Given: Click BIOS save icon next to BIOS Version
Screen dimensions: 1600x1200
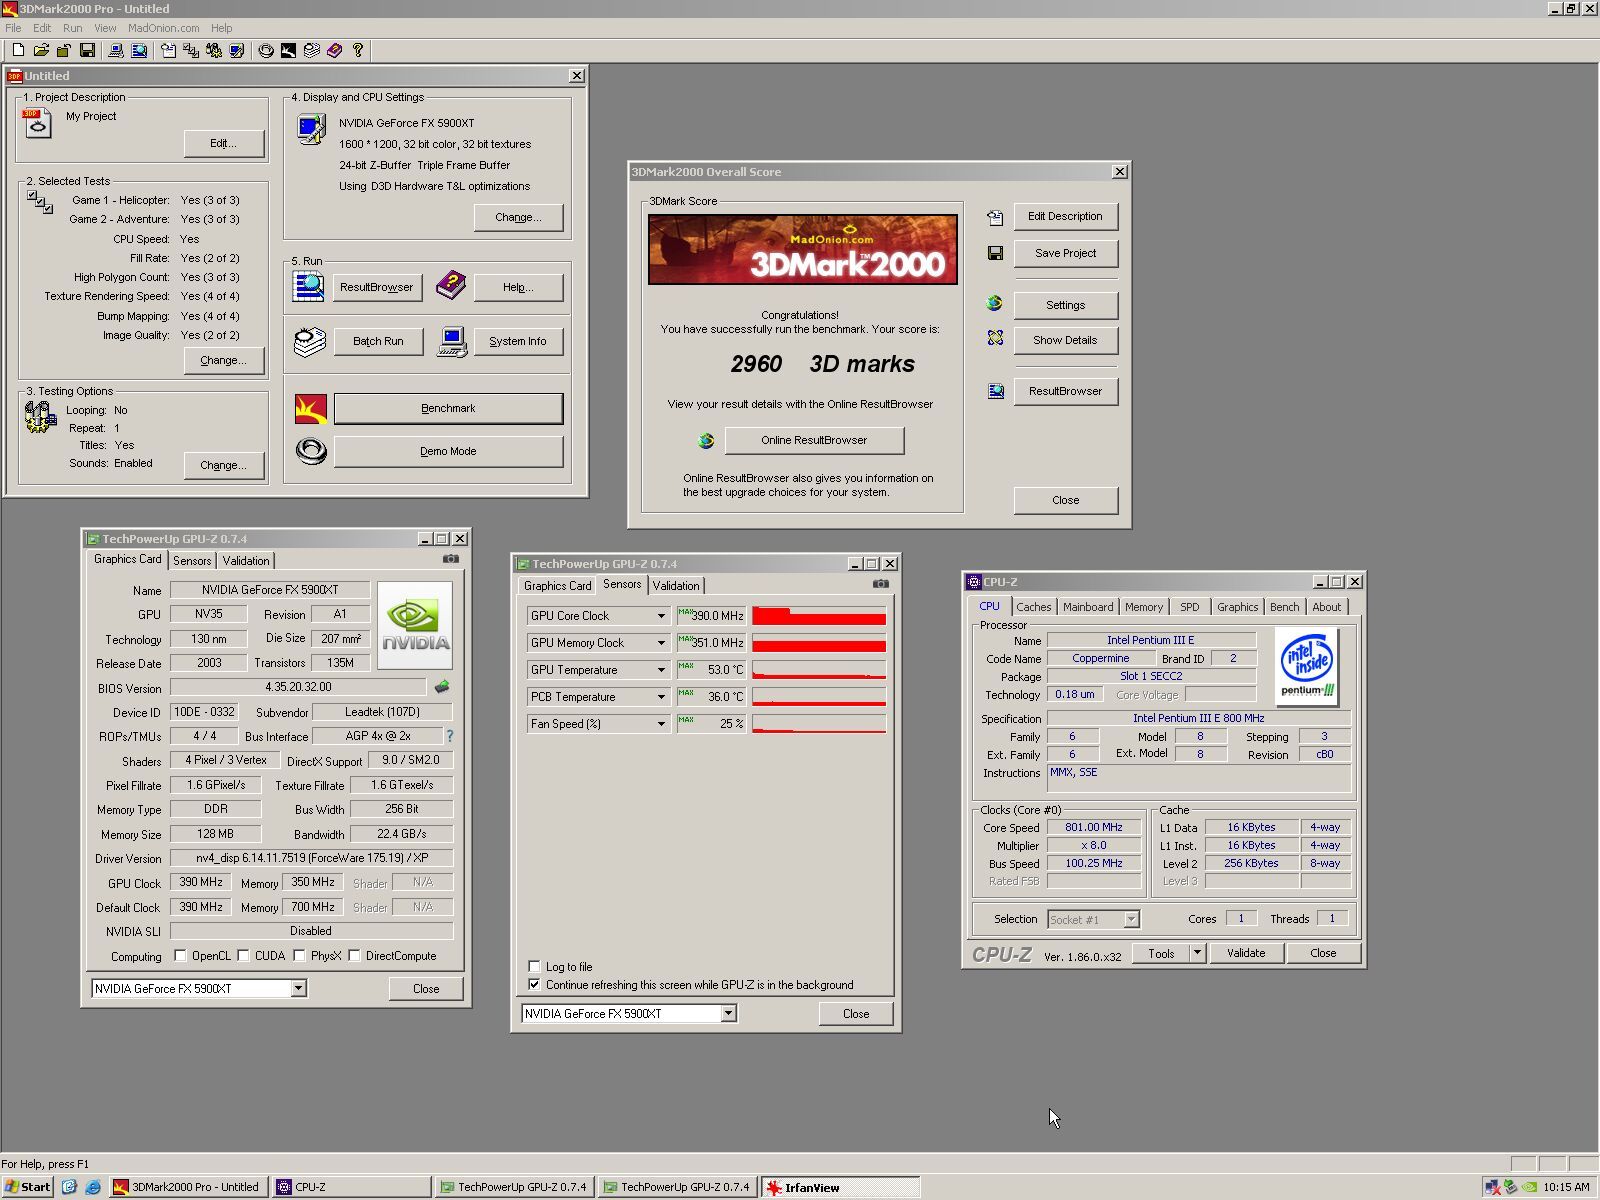Looking at the screenshot, I should coord(442,687).
